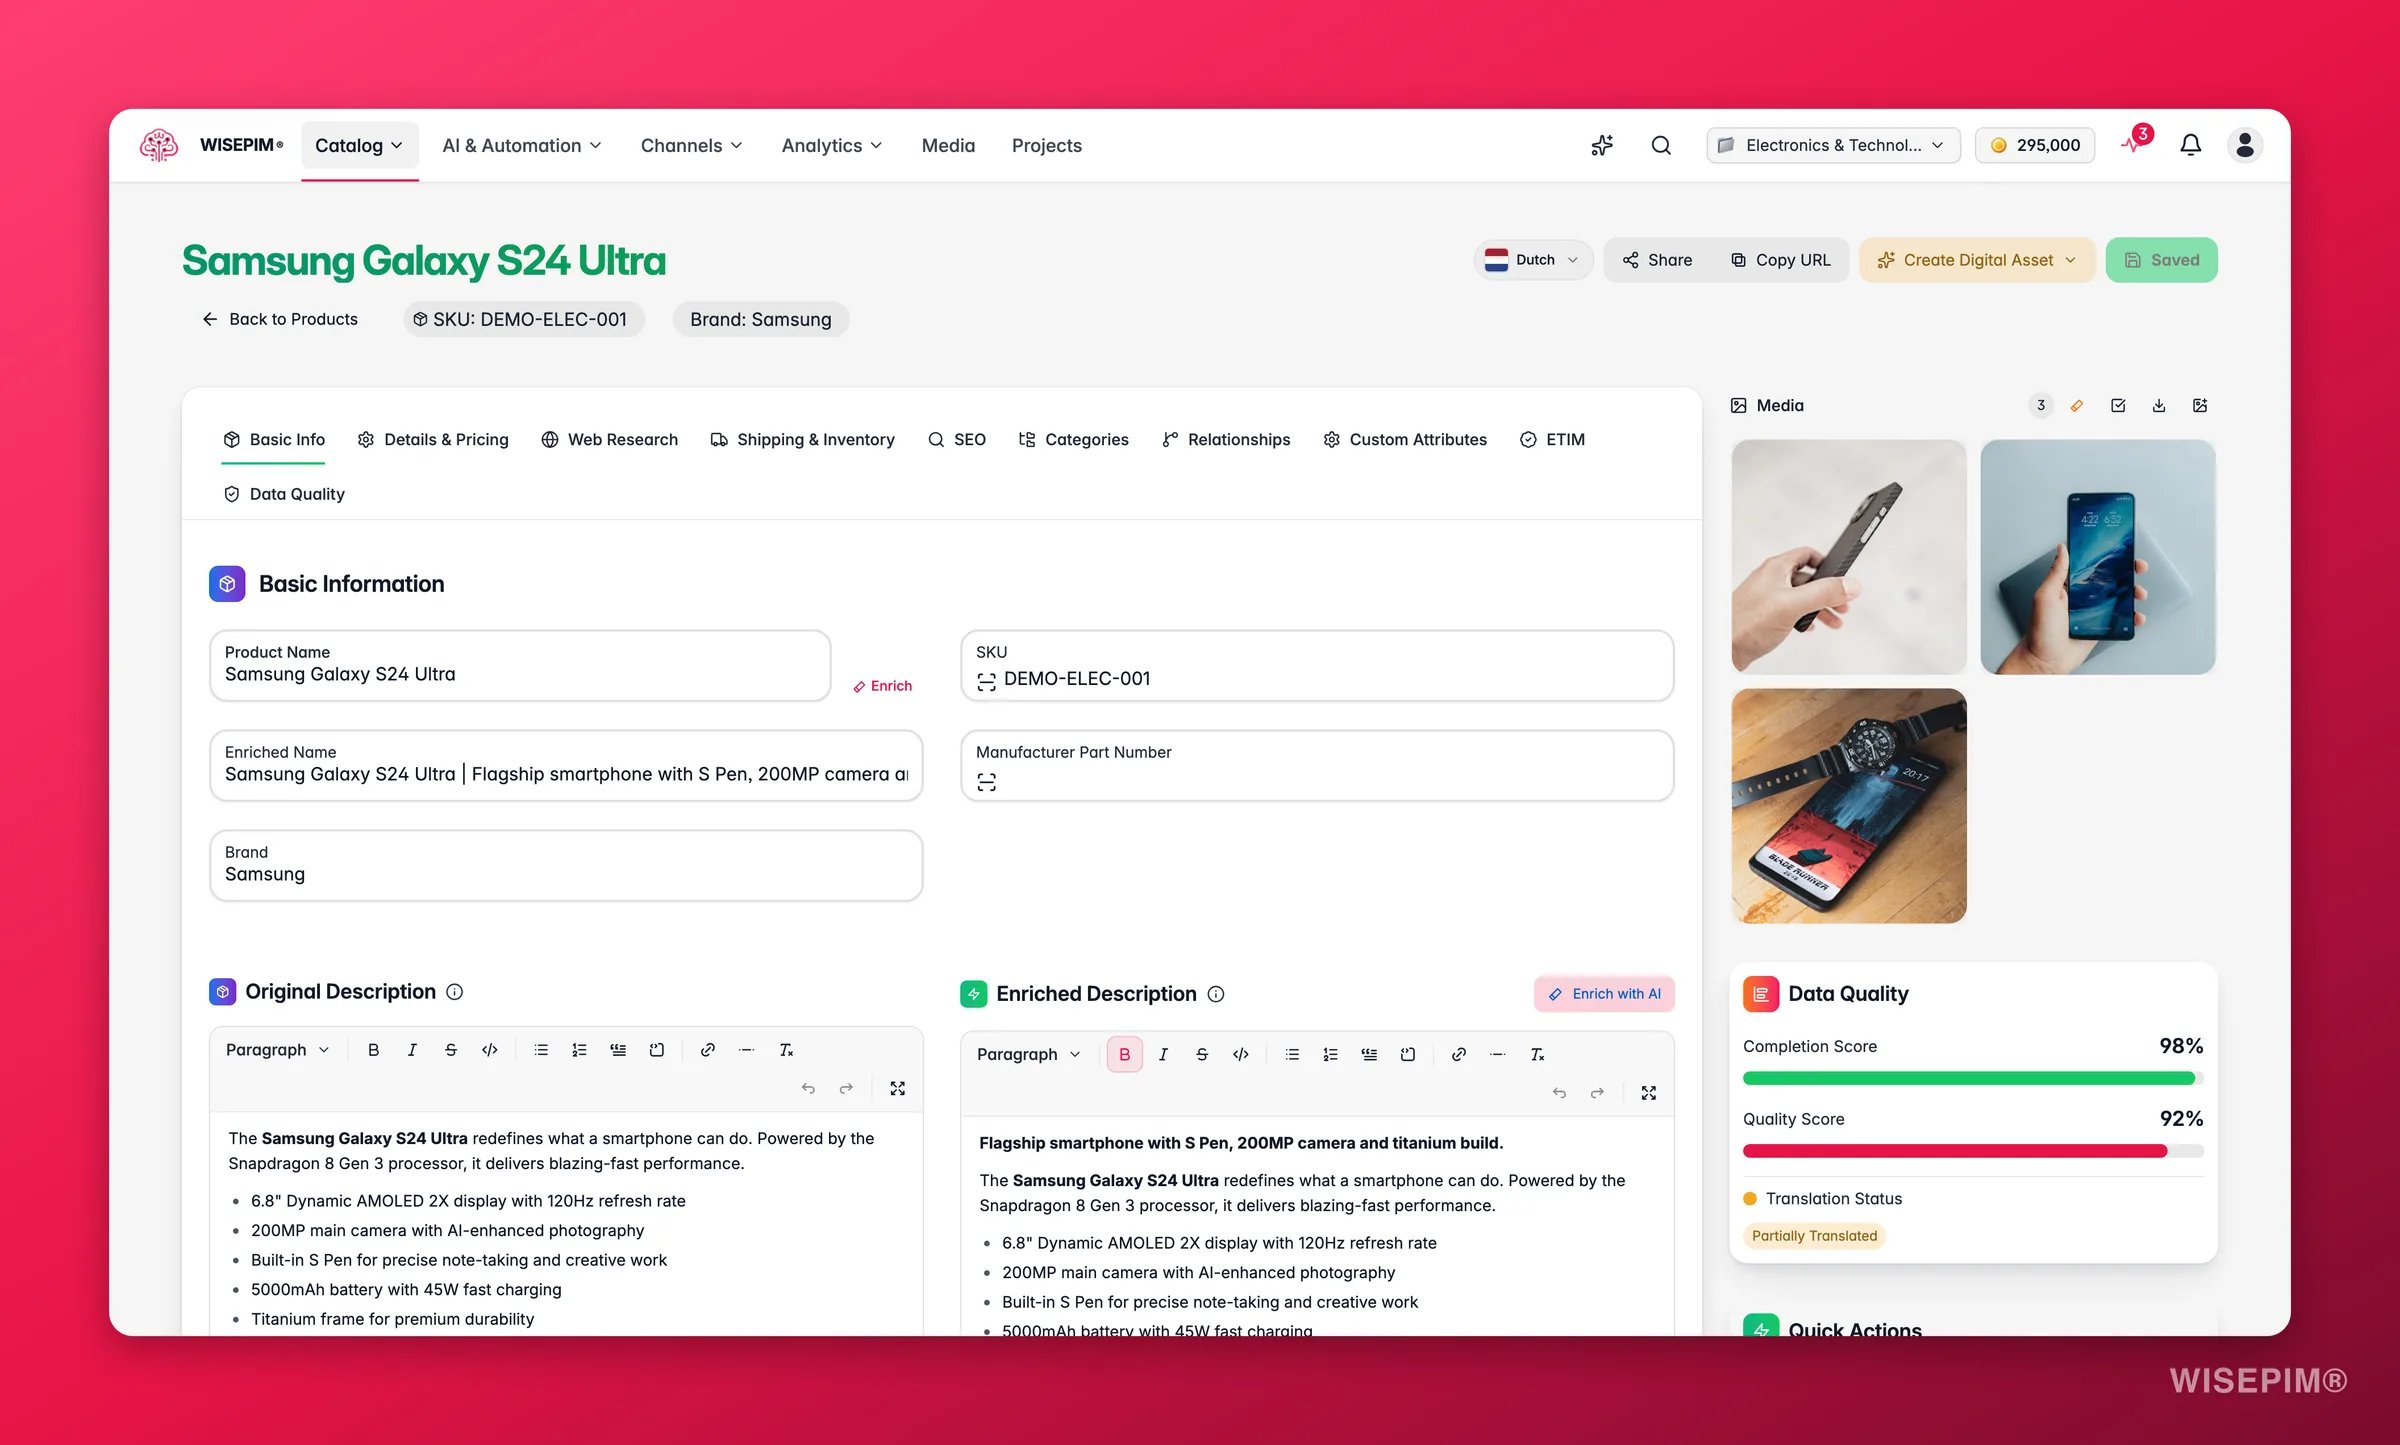Click the Media panel select-checkbox icon

click(x=2118, y=405)
